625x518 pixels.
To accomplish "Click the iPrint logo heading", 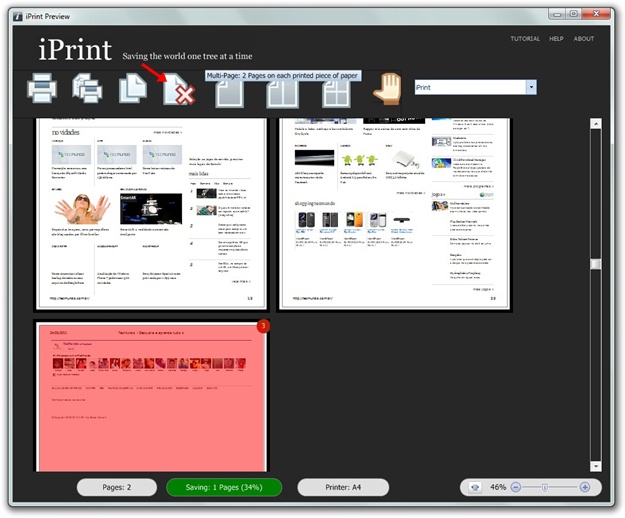I will 75,50.
